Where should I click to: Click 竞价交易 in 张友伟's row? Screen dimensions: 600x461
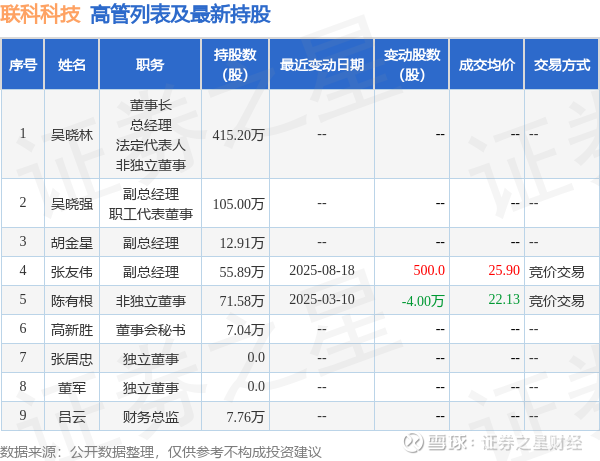pyautogui.click(x=556, y=272)
